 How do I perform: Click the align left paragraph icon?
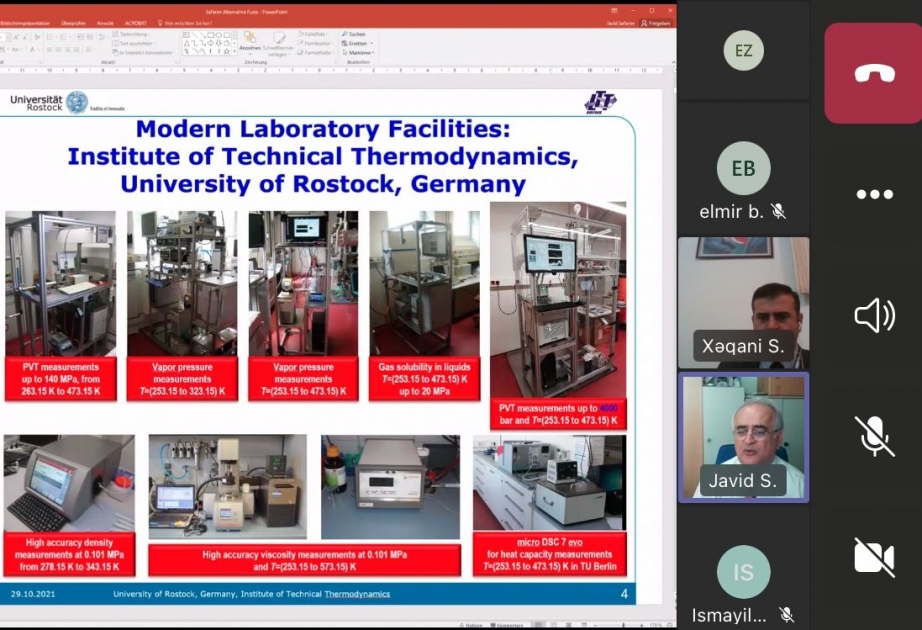click(x=50, y=50)
